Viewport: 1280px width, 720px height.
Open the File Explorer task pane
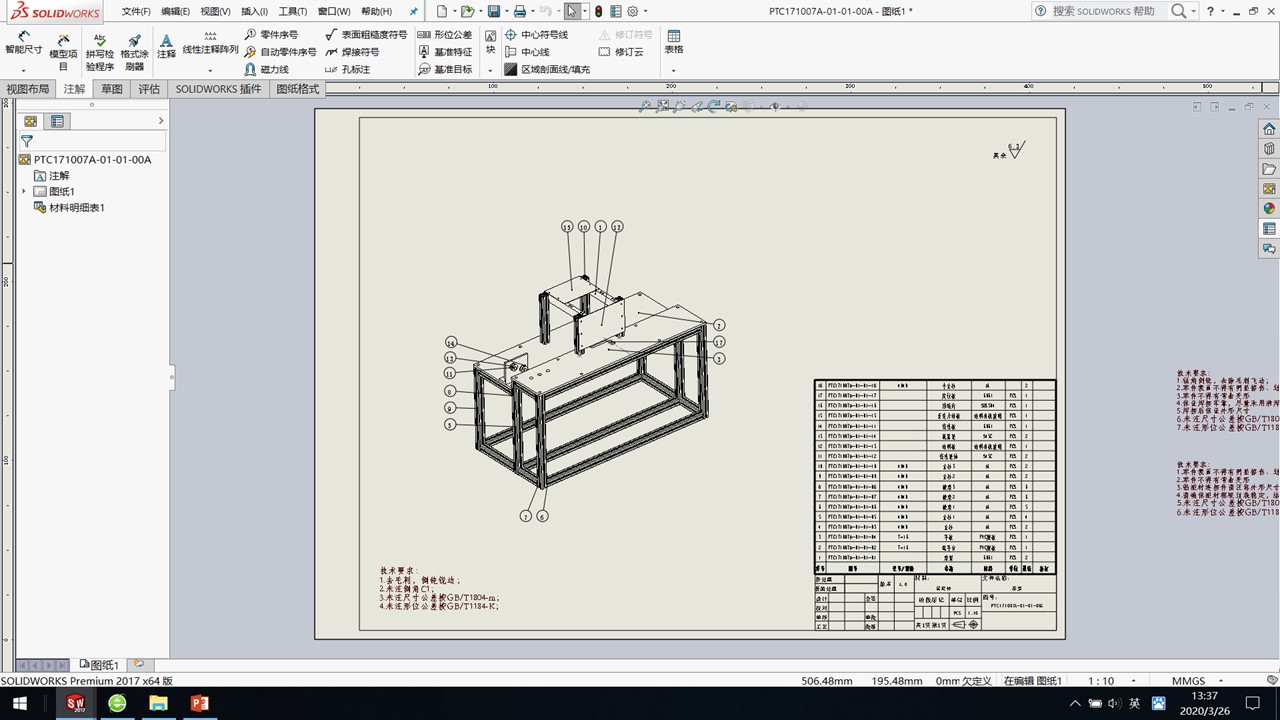click(1269, 169)
